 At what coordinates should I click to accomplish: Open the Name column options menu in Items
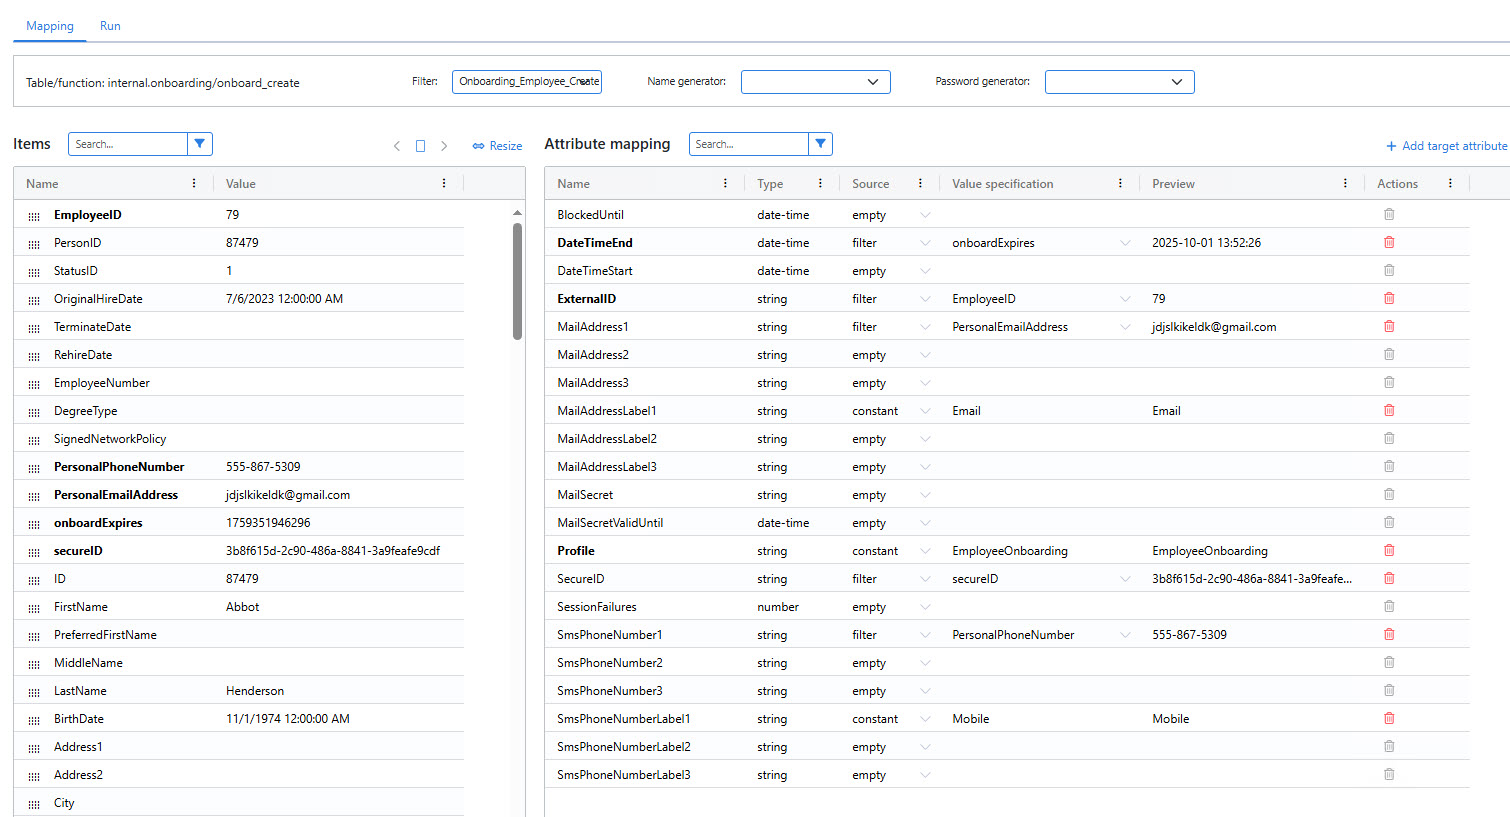[194, 183]
